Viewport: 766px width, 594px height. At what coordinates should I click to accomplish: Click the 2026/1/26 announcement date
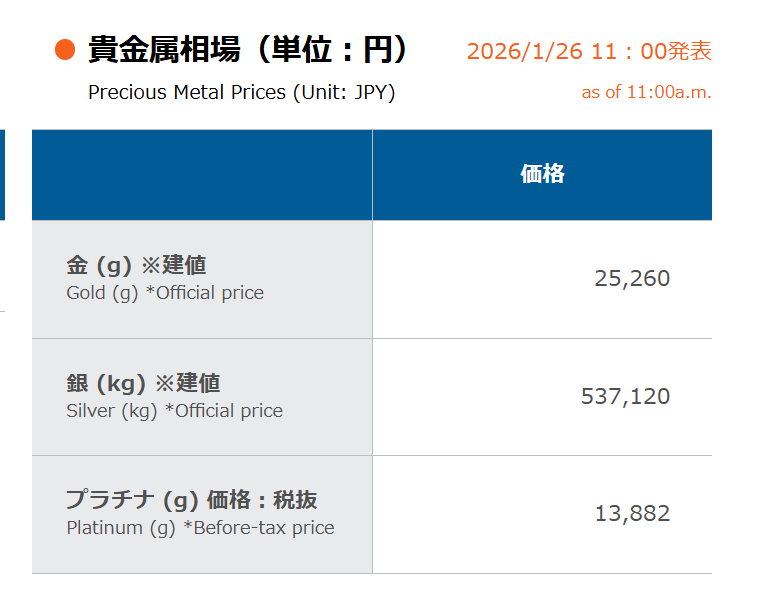[x=524, y=52]
